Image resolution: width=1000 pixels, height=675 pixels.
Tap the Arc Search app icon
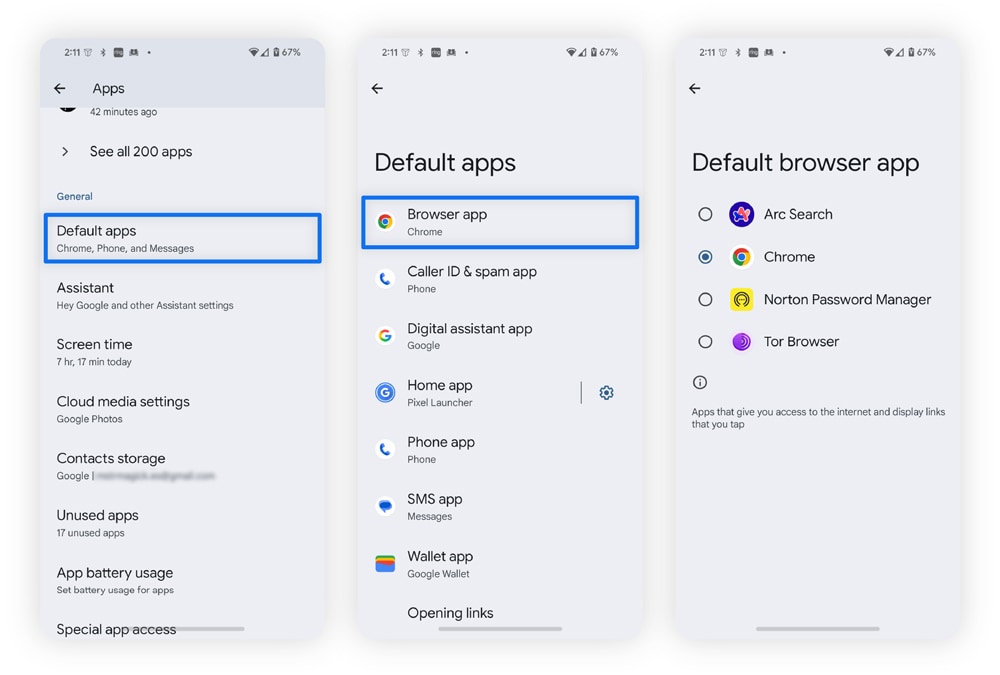[741, 214]
